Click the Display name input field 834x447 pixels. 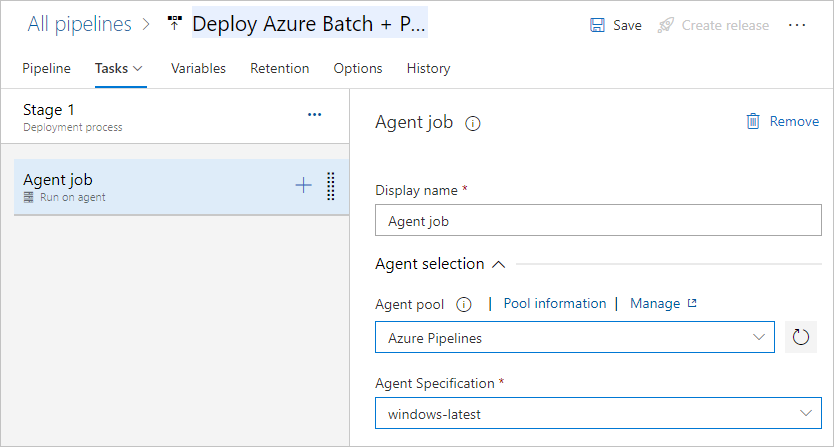tap(598, 220)
